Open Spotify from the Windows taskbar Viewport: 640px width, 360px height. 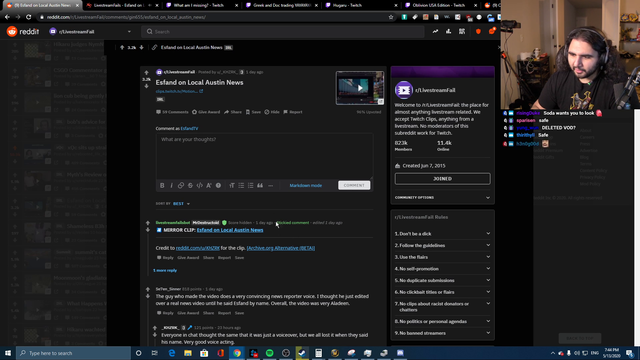click(269, 353)
